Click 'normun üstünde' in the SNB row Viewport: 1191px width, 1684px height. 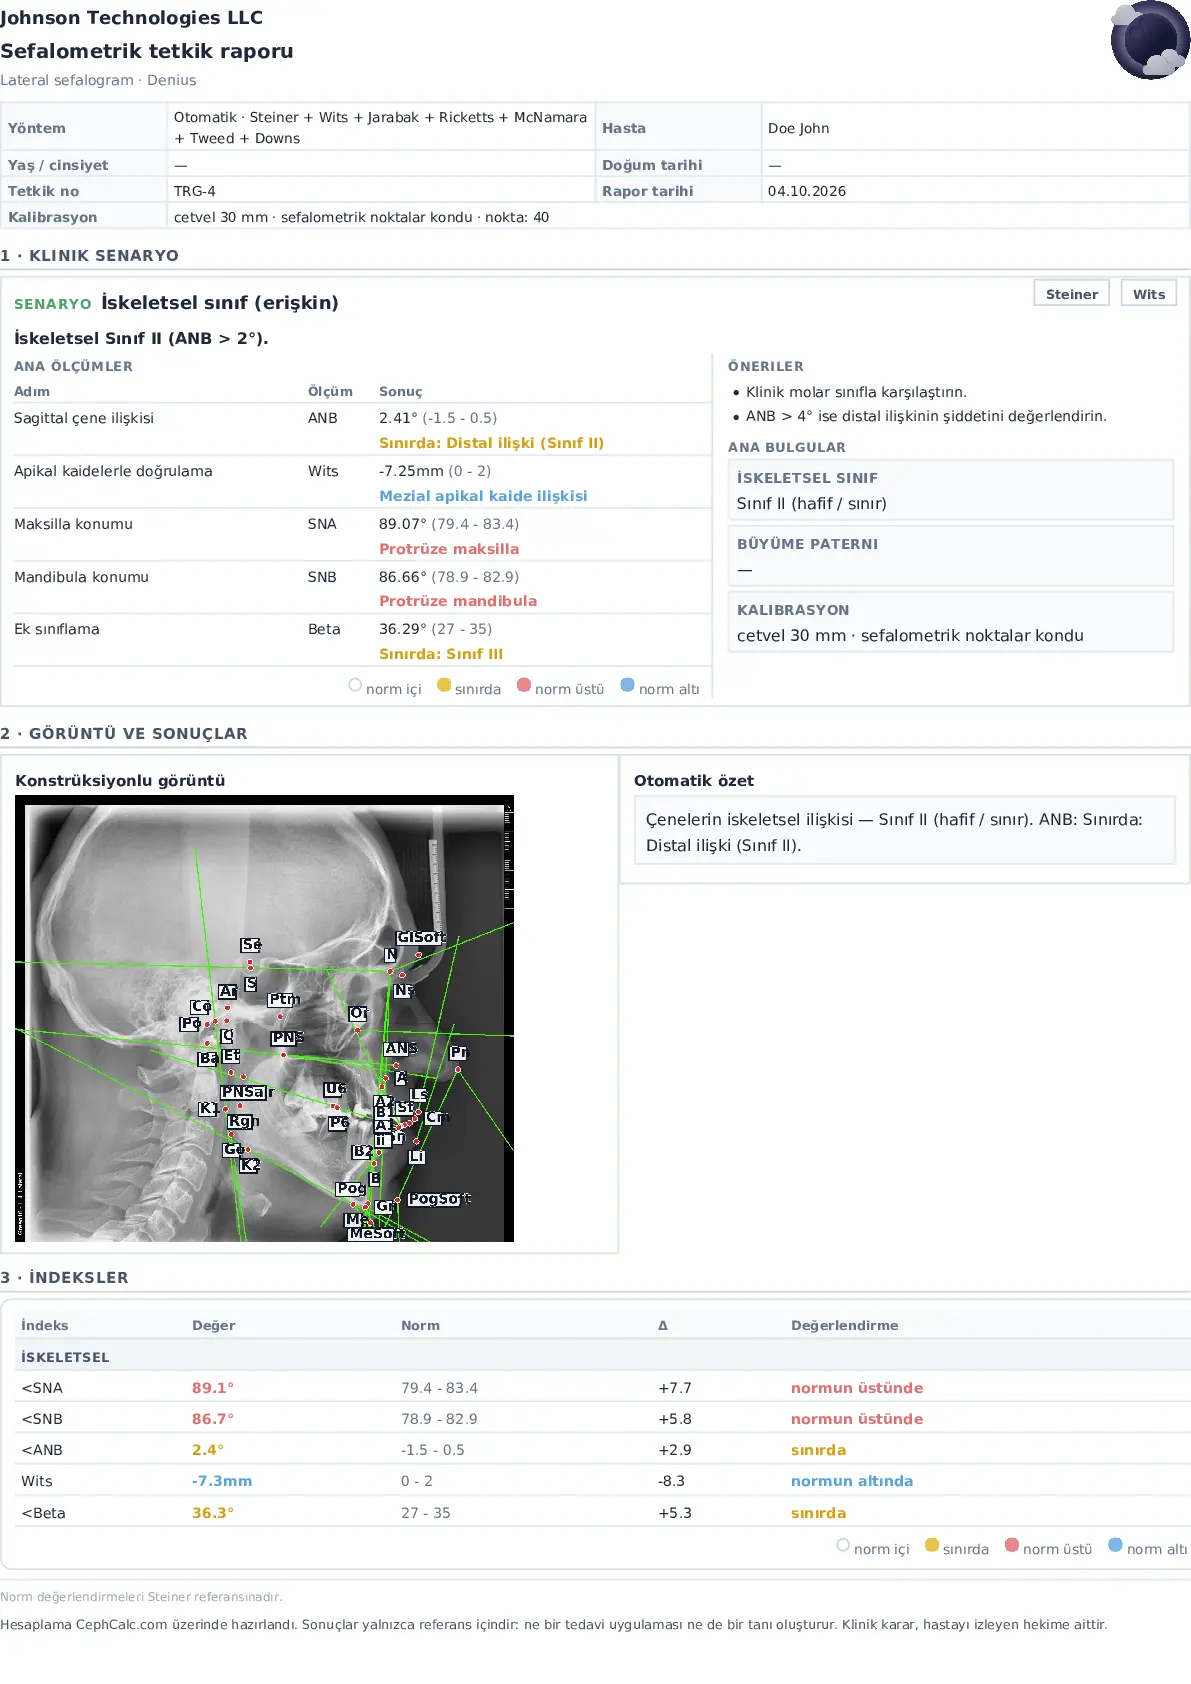[857, 1419]
